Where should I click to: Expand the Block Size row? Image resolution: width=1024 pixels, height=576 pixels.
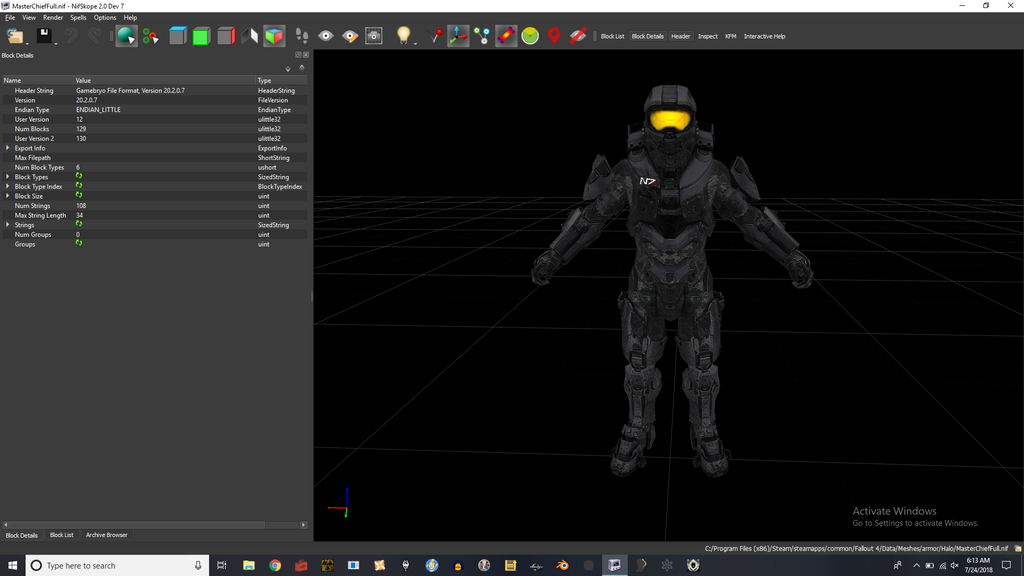[x=8, y=196]
